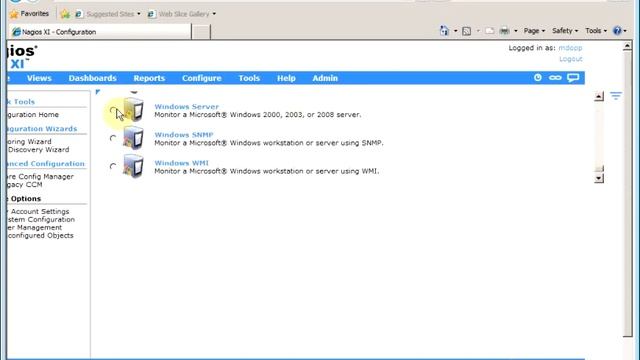The width and height of the screenshot is (640, 360).
Task: Select the Windows SNMP radio button
Action: pos(113,138)
